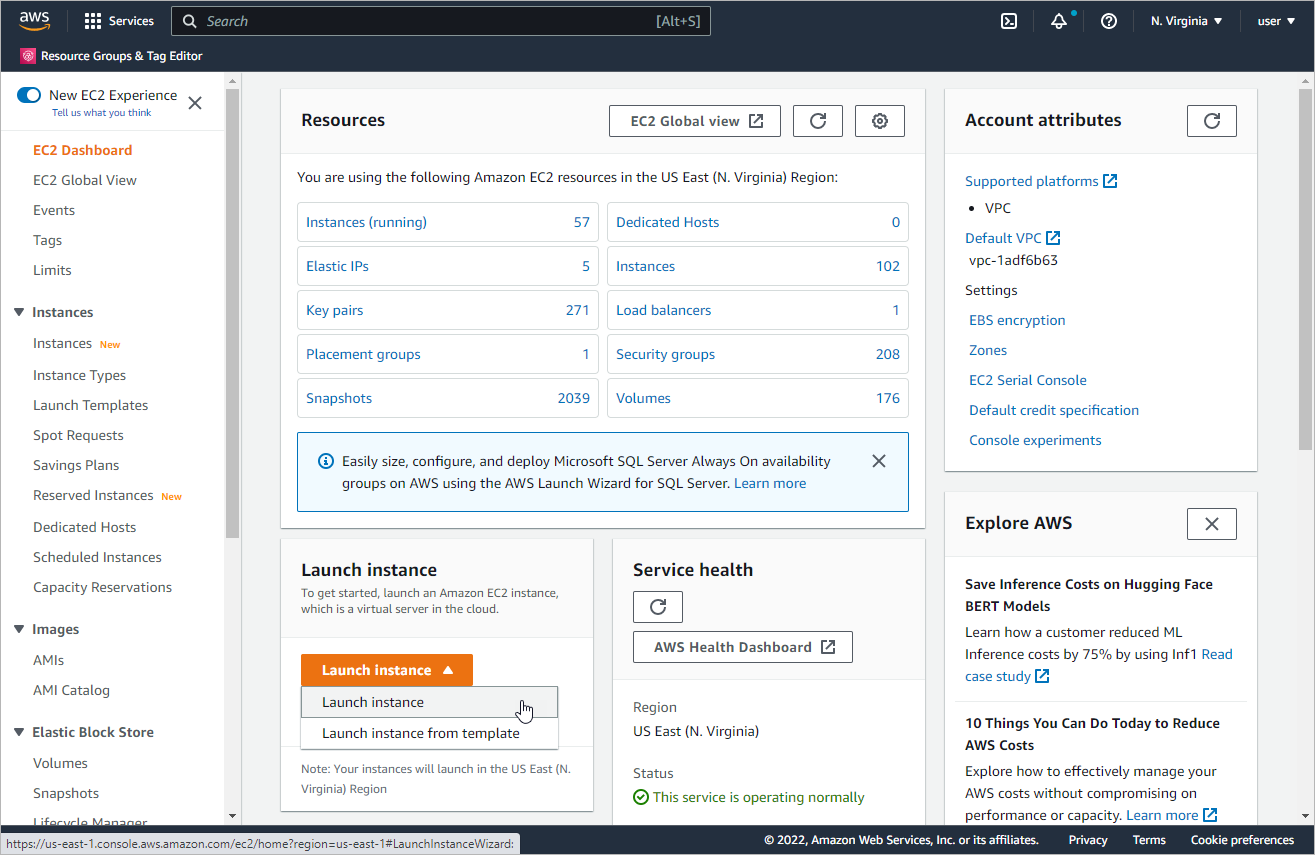This screenshot has width=1315, height=855.
Task: Open the help question mark icon
Action: (1109, 21)
